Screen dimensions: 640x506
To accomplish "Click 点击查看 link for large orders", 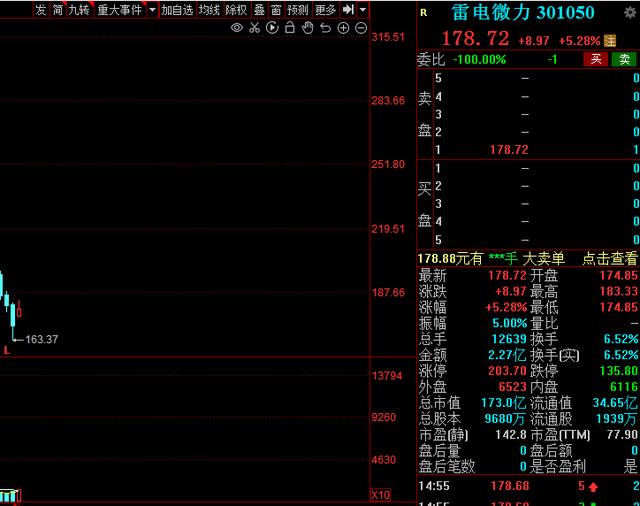I will pyautogui.click(x=610, y=258).
